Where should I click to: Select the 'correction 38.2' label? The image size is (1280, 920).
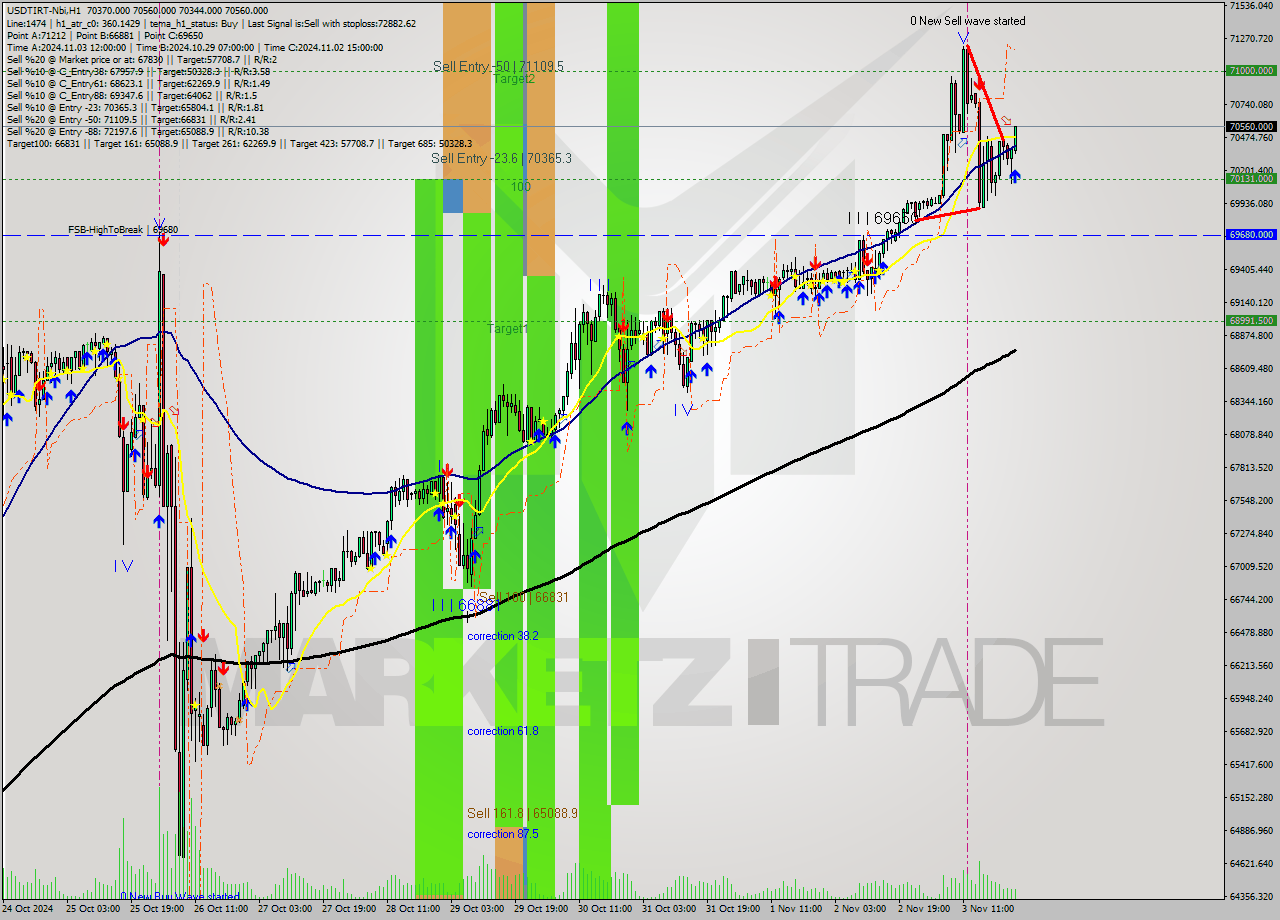503,636
